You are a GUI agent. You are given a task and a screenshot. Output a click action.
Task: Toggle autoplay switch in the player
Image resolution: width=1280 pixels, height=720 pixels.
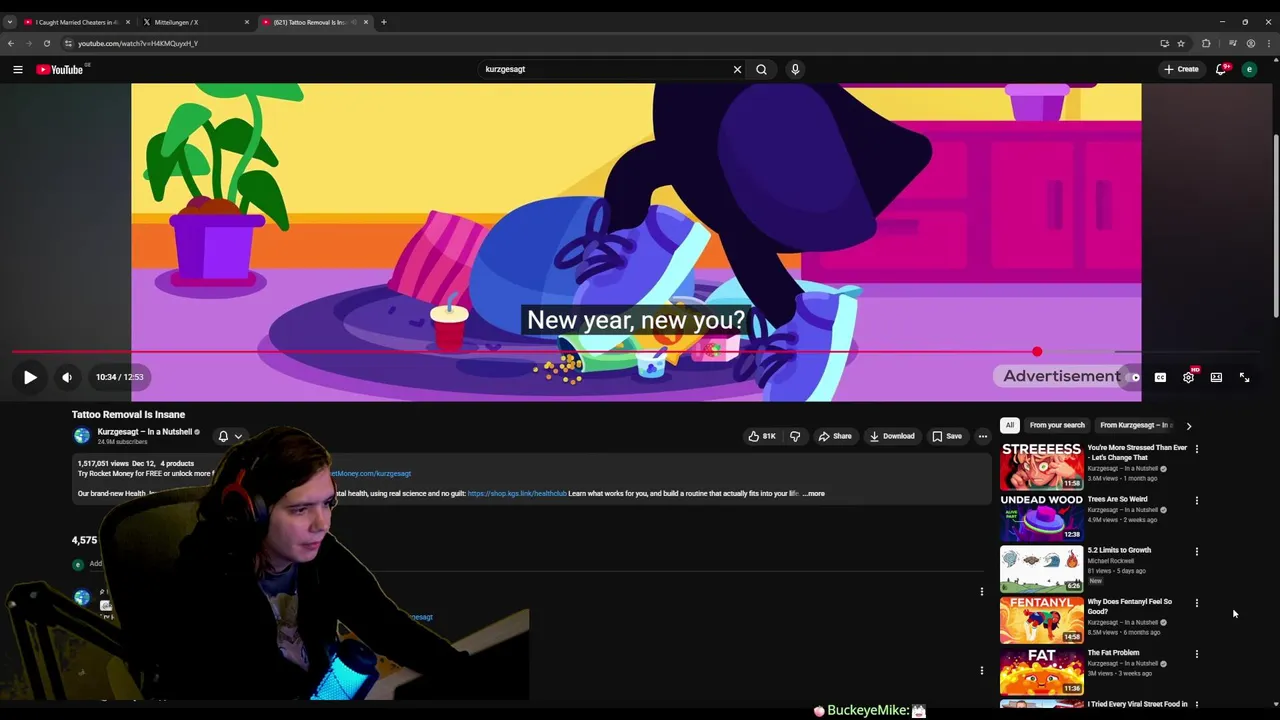coord(1133,377)
